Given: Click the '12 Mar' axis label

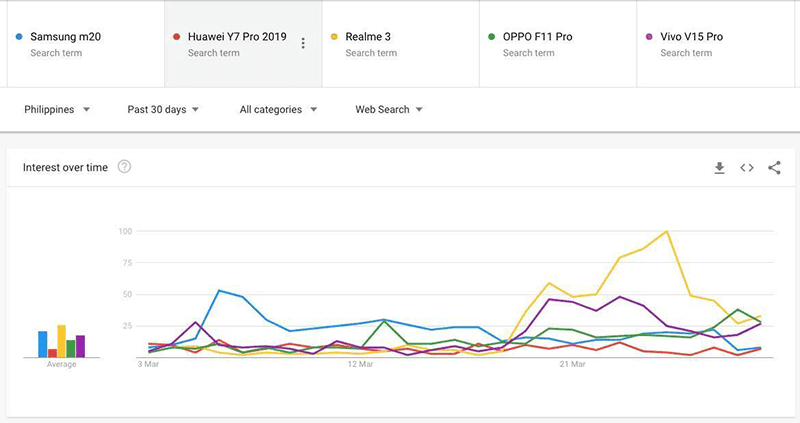Looking at the screenshot, I should click(360, 364).
